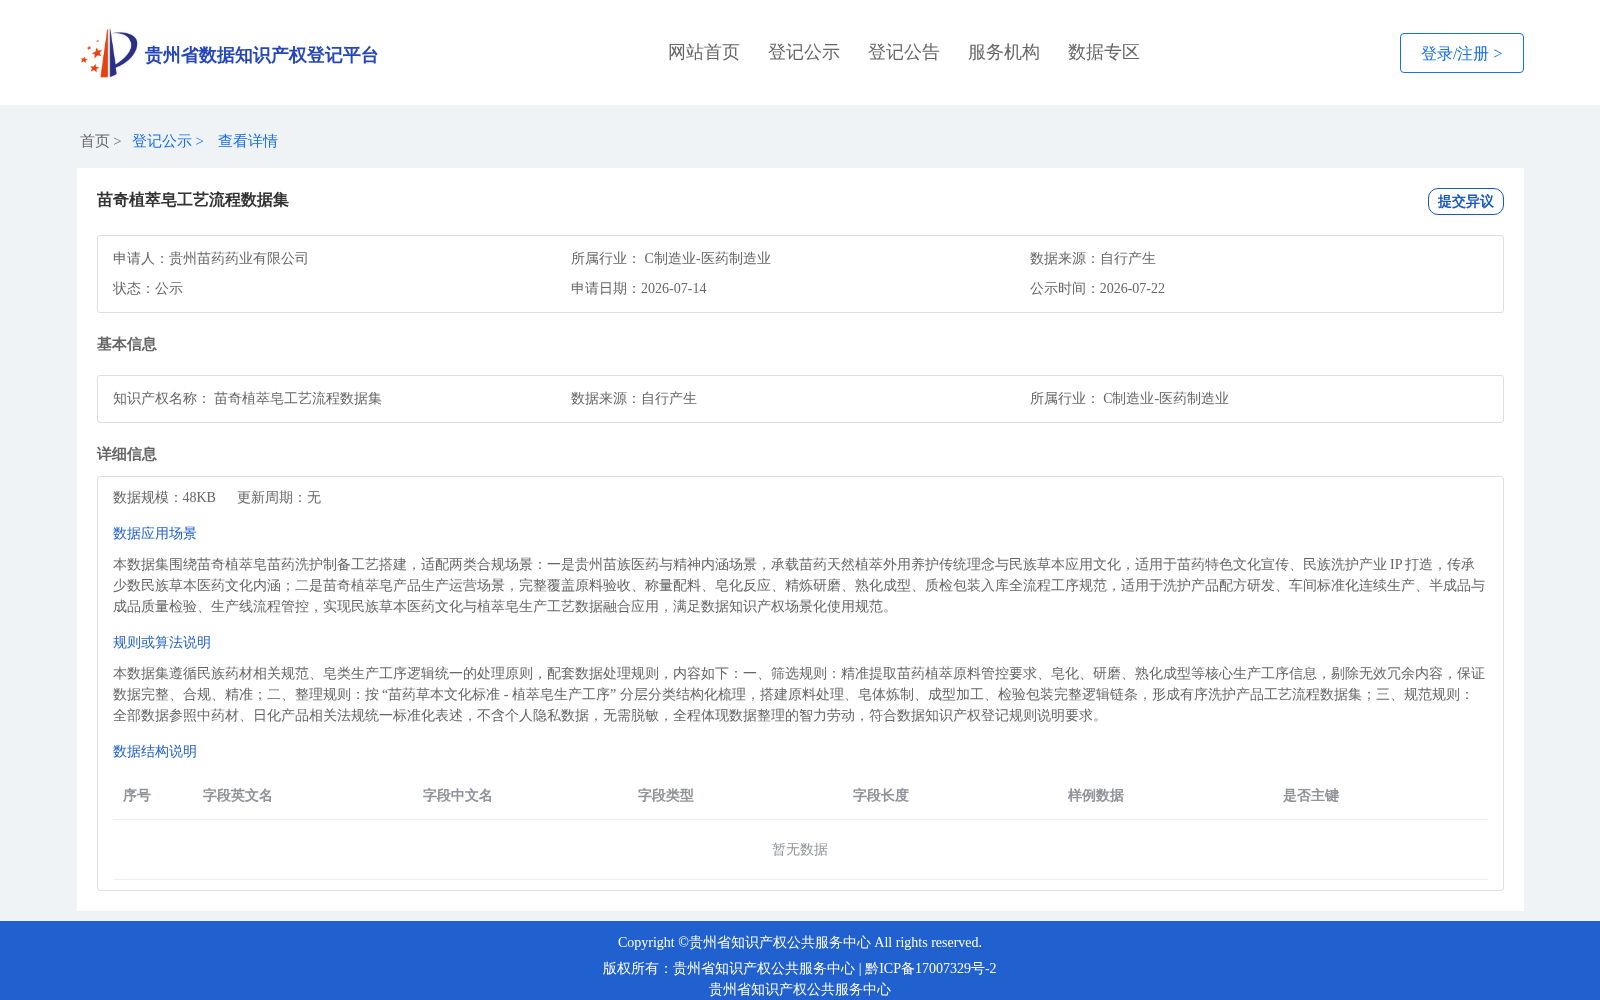Open 登记公示 navigation item

804,52
